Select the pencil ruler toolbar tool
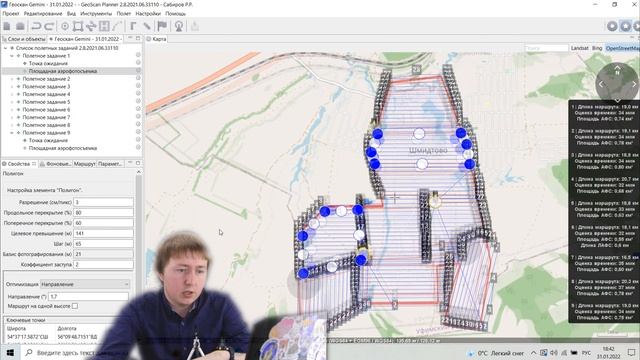Viewport: 640px width, 360px height. tap(147, 27)
